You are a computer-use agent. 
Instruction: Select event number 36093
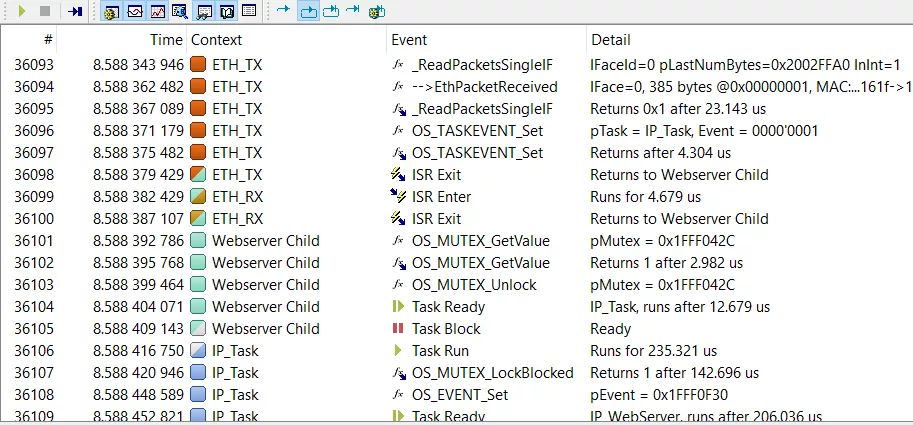click(34, 65)
